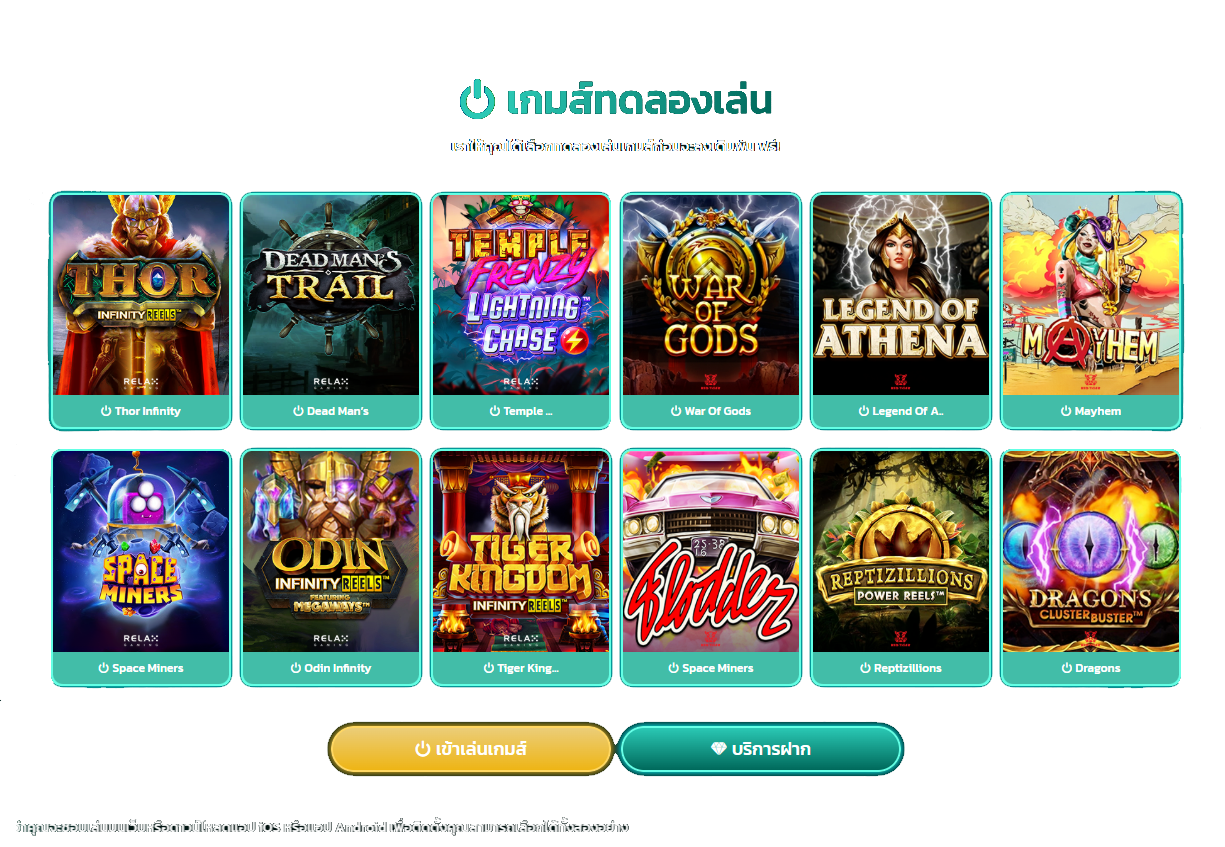Select the Space Miners robot game thumbnail
1225x847 pixels.
141,552
